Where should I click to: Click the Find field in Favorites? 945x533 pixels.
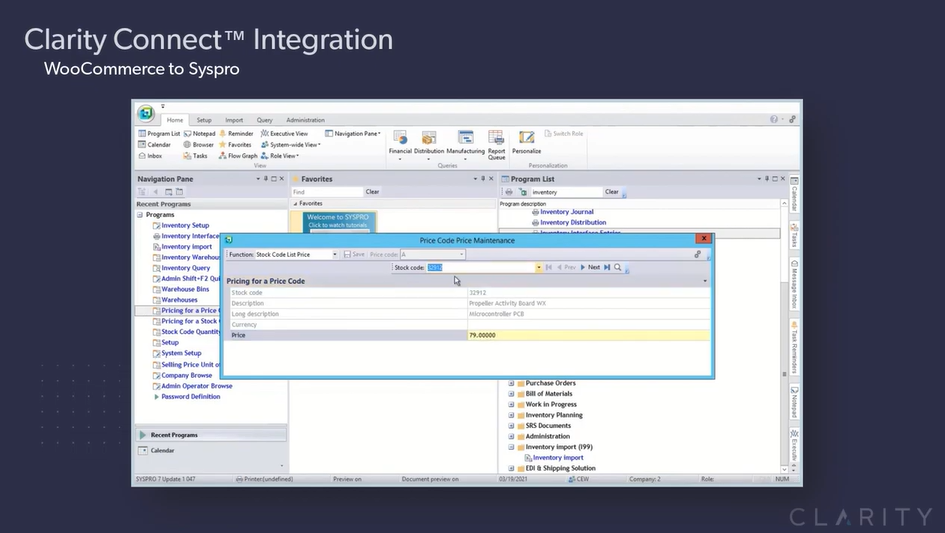click(x=327, y=192)
